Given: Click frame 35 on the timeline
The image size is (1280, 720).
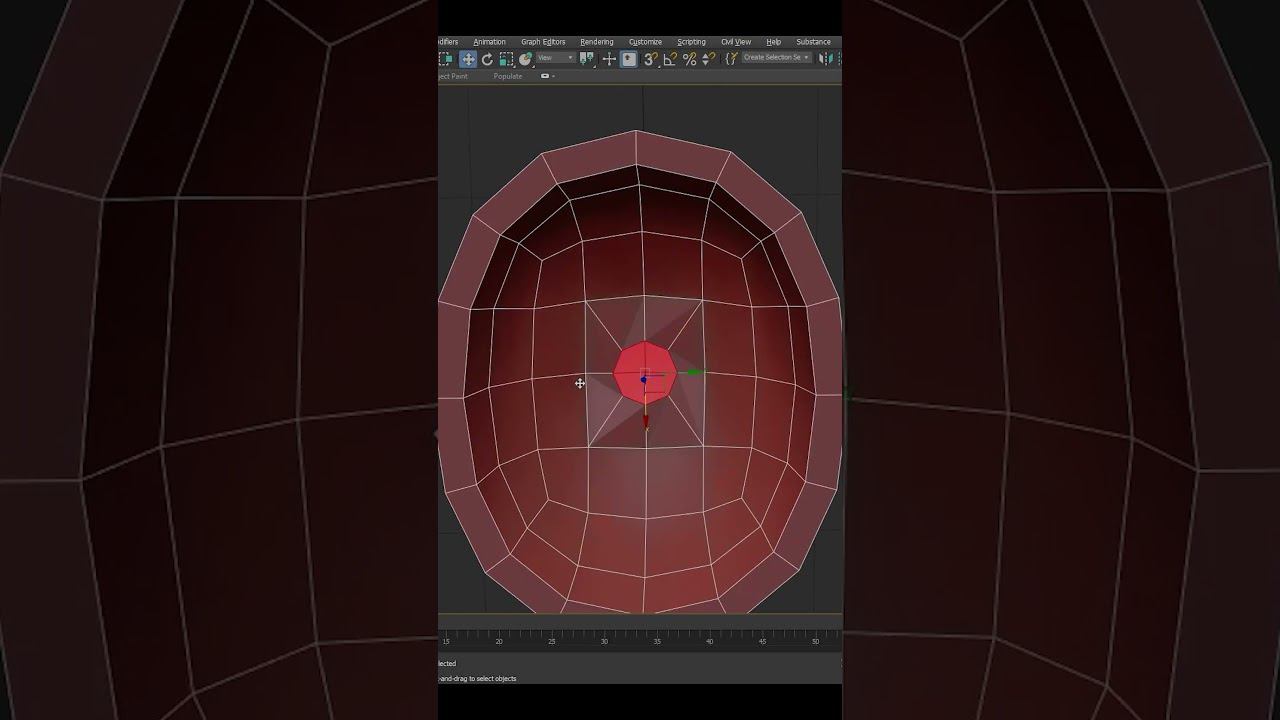Looking at the screenshot, I should point(657,641).
